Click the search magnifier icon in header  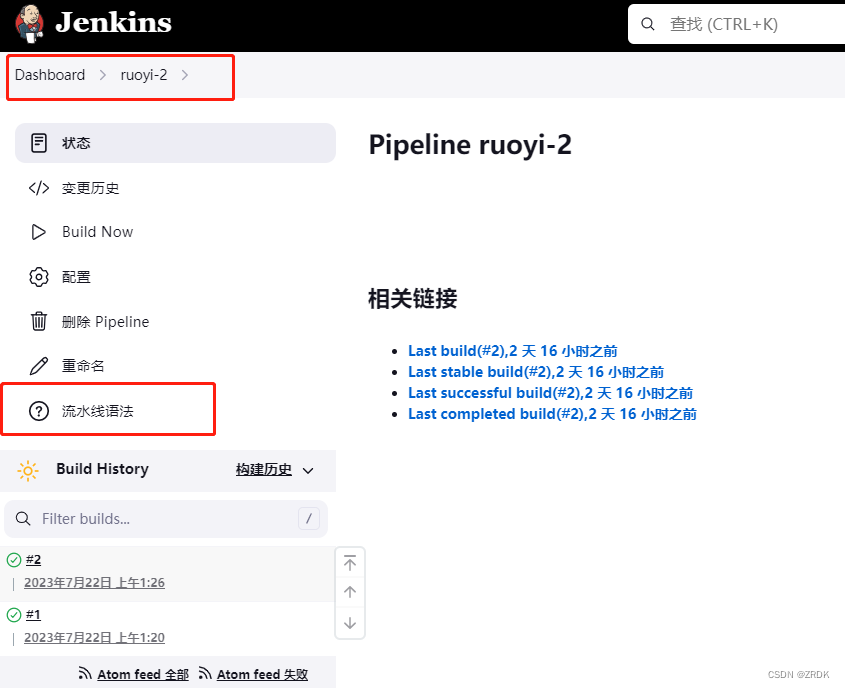click(x=648, y=24)
